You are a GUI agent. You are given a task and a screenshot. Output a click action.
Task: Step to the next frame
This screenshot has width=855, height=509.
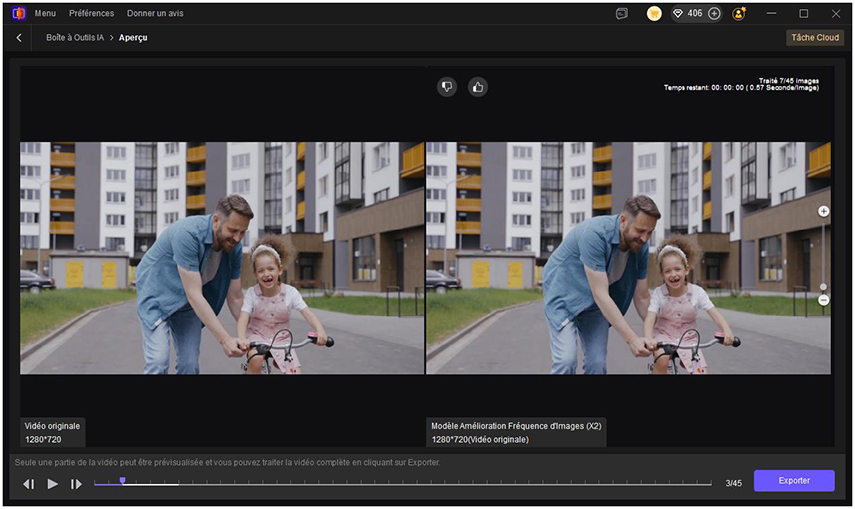pyautogui.click(x=76, y=484)
